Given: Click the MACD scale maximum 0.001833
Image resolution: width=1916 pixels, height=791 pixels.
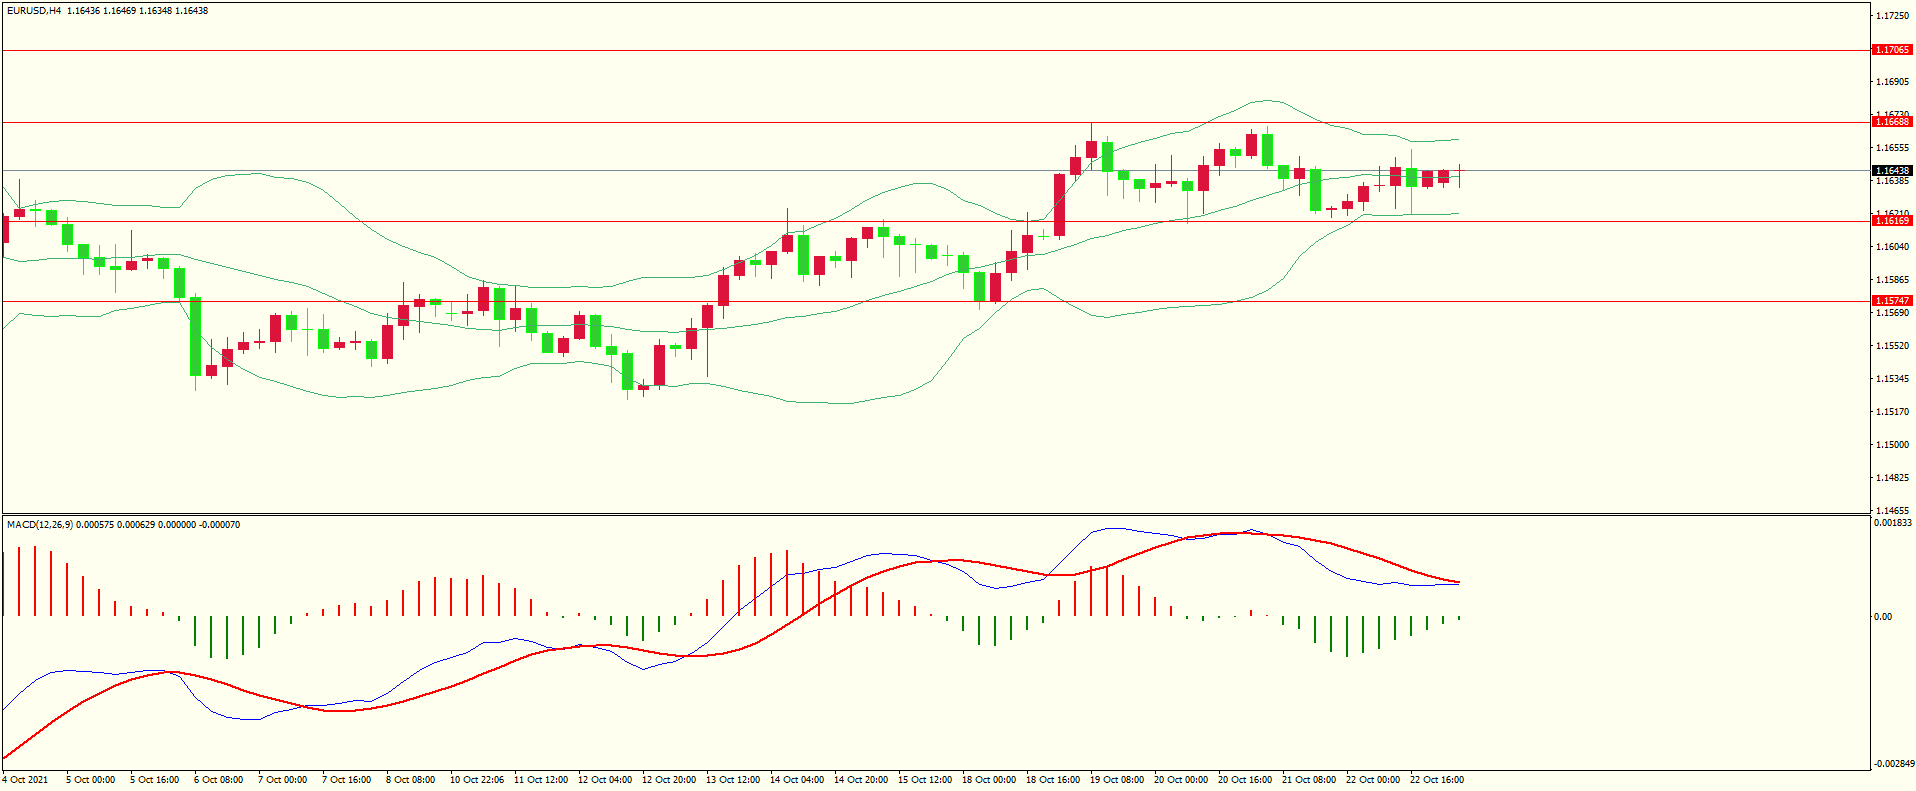Looking at the screenshot, I should click(1893, 523).
